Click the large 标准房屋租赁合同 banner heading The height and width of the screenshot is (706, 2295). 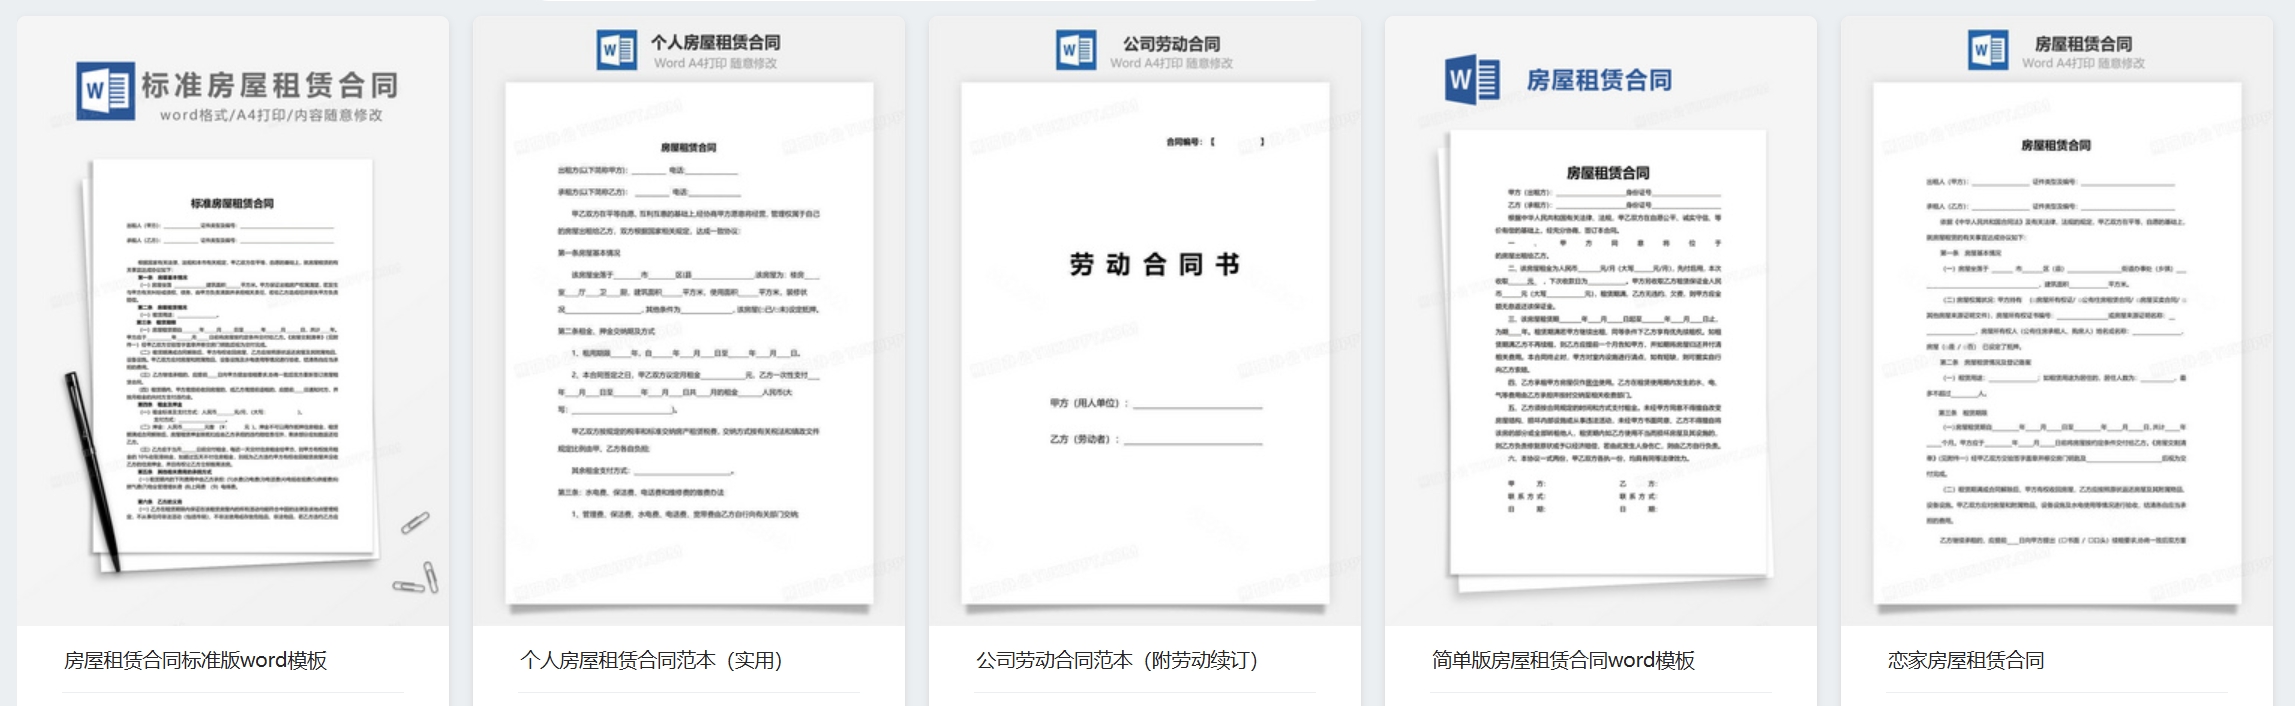coord(270,86)
